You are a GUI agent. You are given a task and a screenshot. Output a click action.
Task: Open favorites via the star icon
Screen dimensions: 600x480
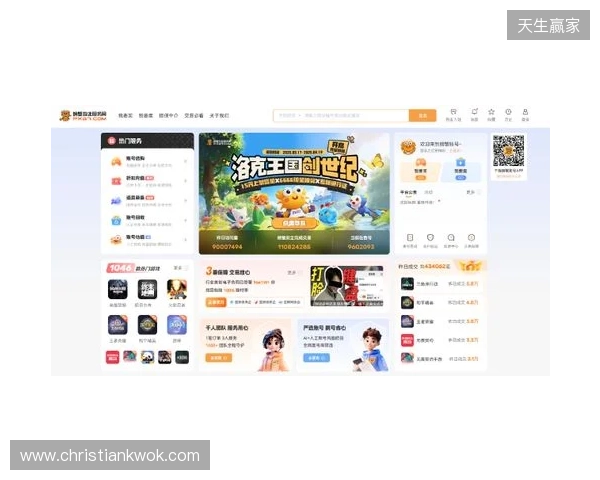click(491, 112)
